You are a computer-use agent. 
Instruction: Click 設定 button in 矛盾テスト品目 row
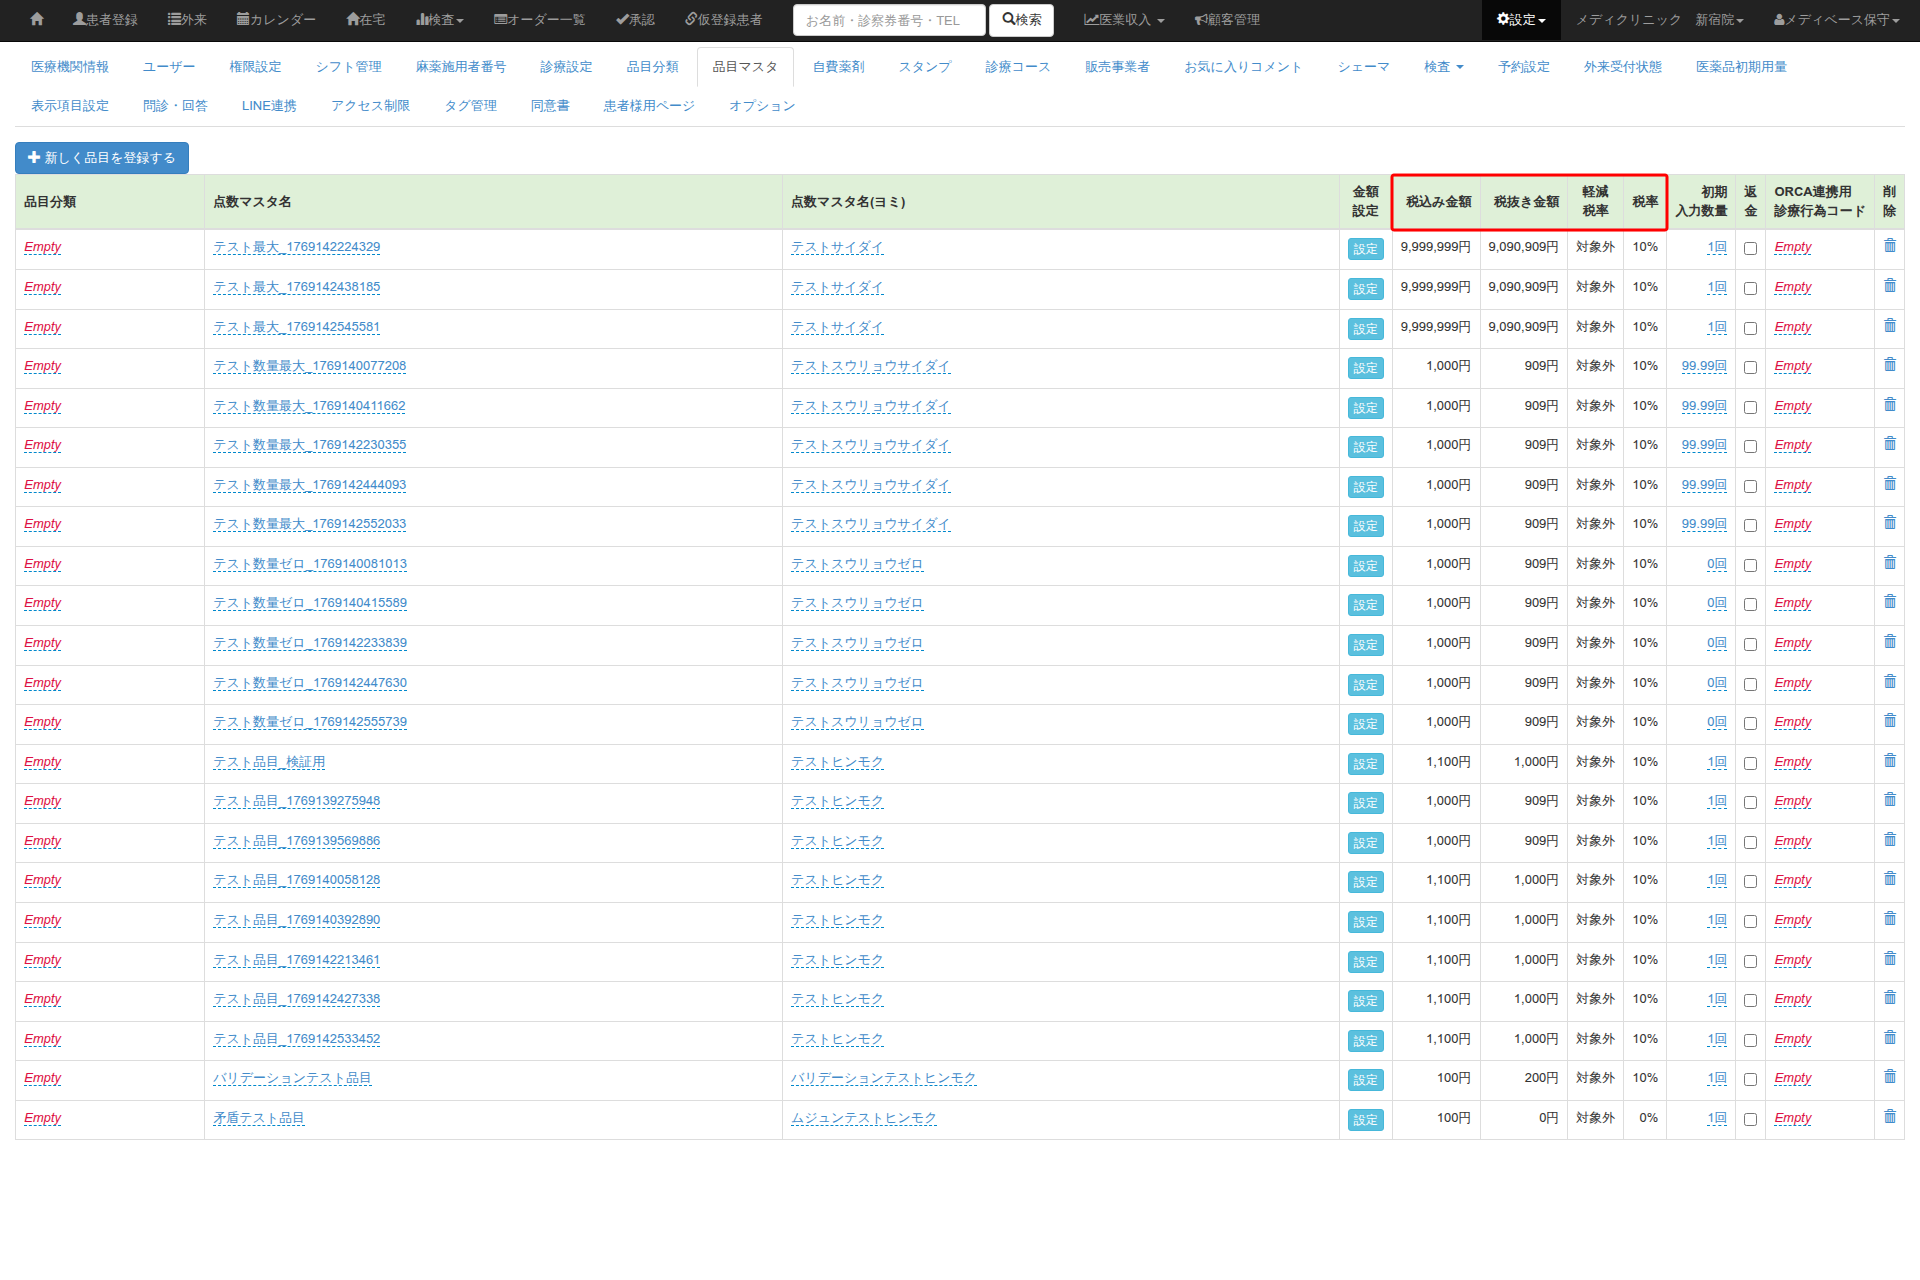[1365, 1120]
